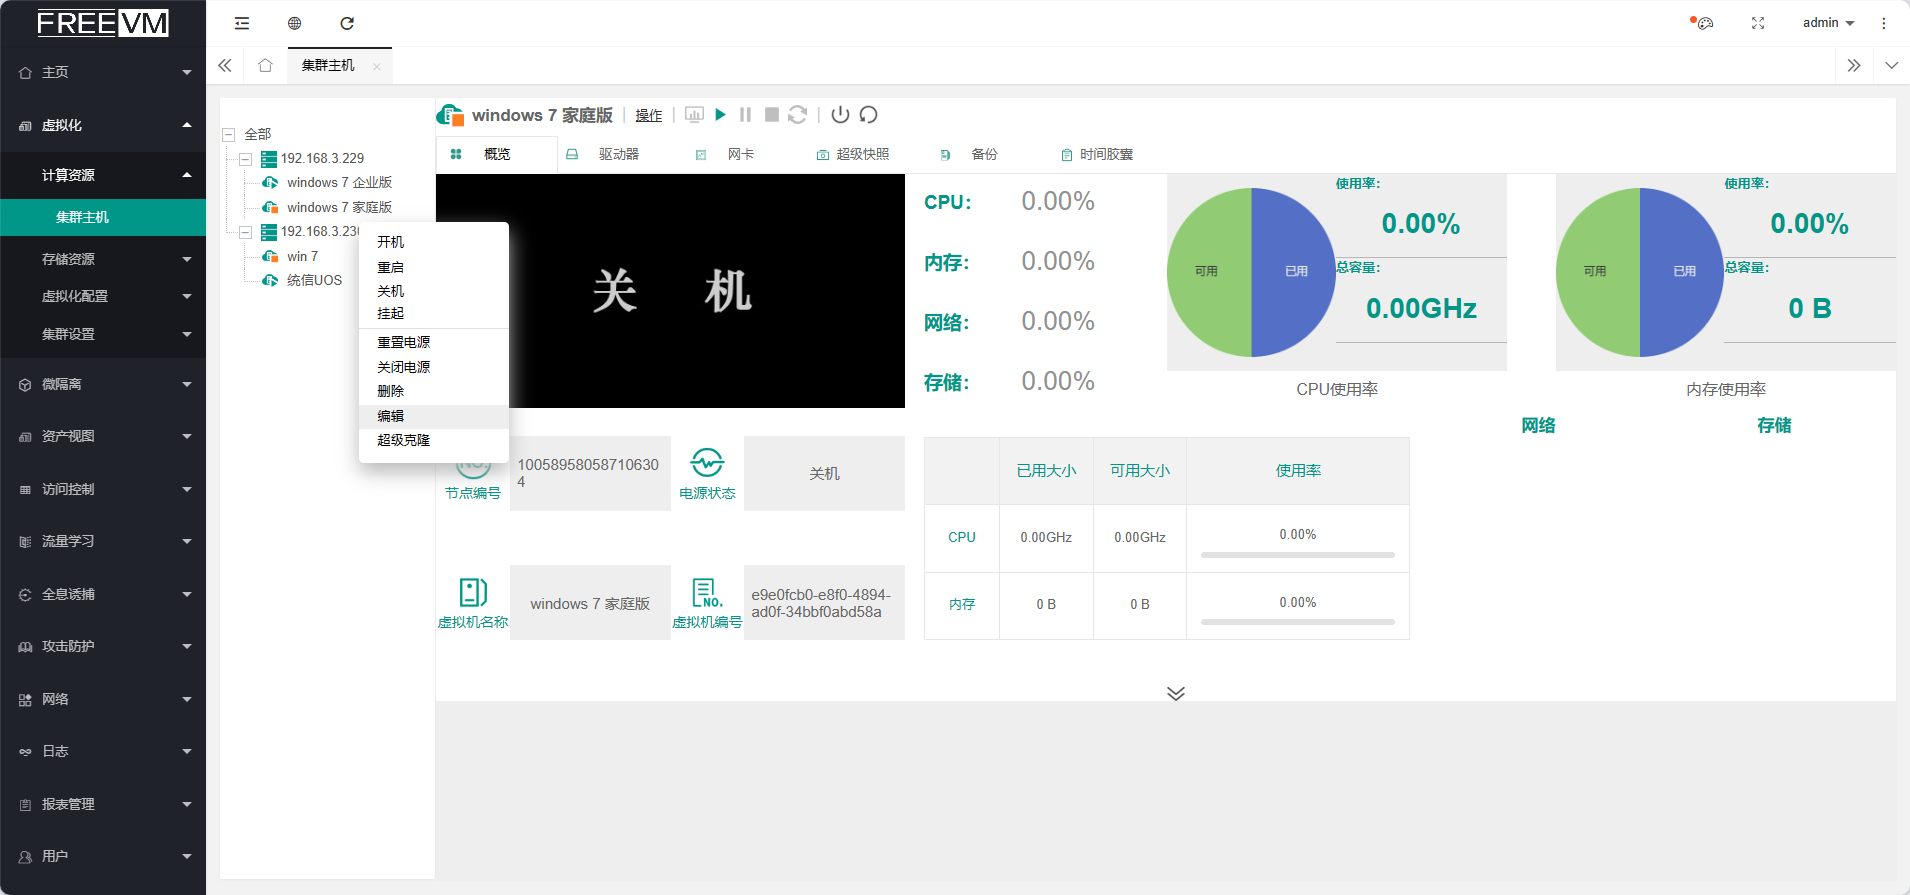The width and height of the screenshot is (1910, 895).
Task: Switch to the 超级快照 tab
Action: tap(862, 154)
